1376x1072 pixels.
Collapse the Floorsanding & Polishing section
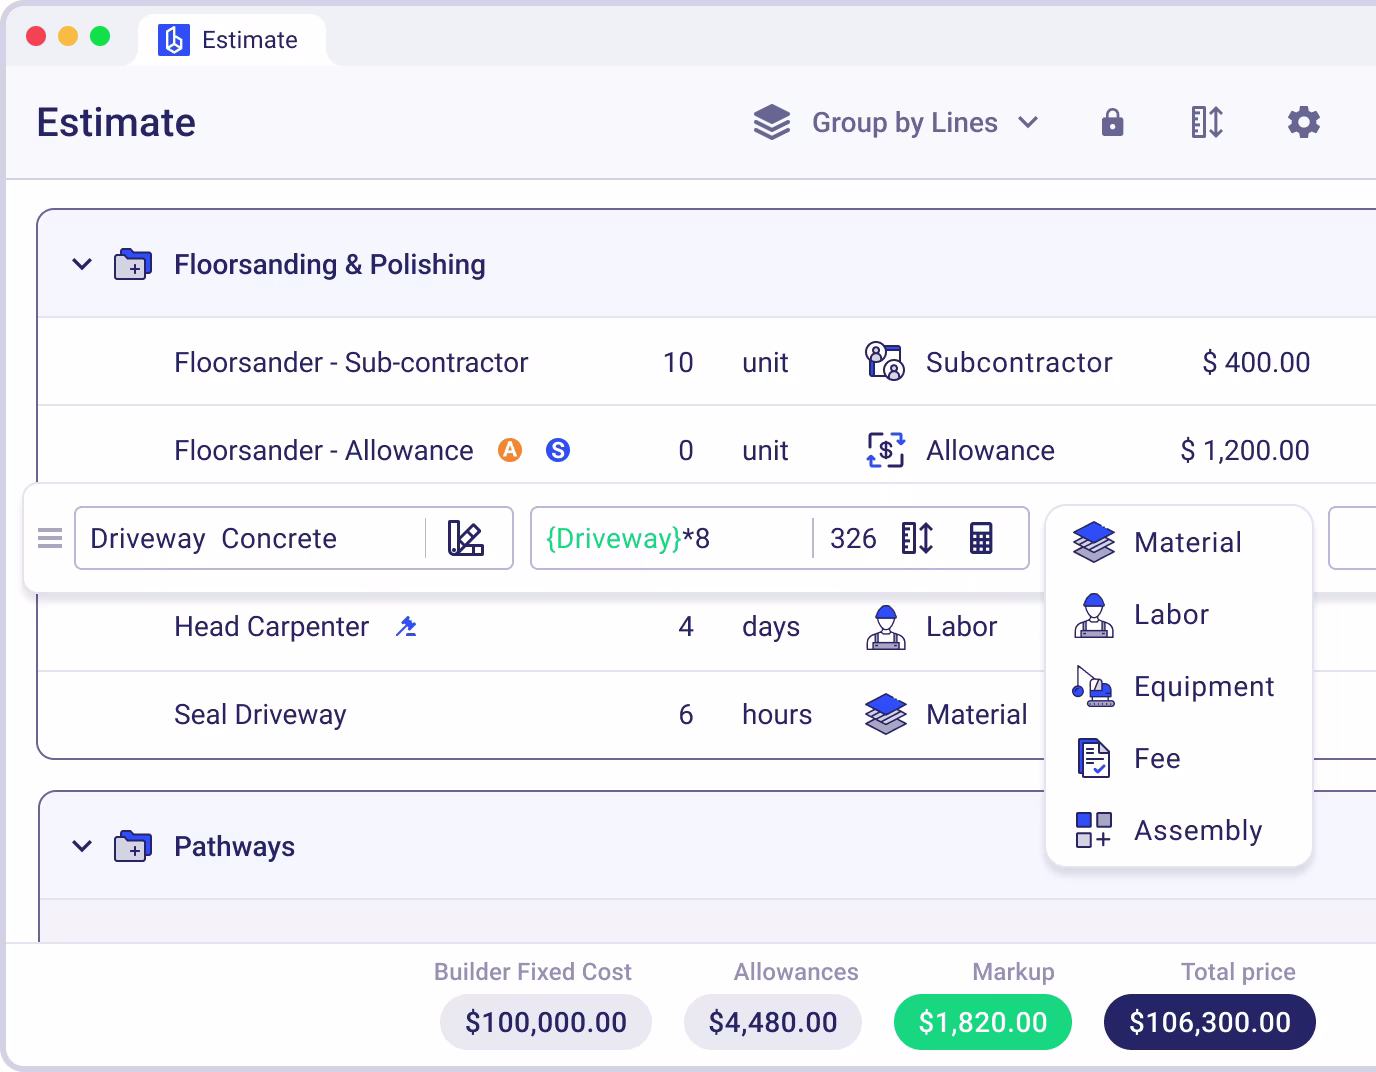click(x=82, y=264)
